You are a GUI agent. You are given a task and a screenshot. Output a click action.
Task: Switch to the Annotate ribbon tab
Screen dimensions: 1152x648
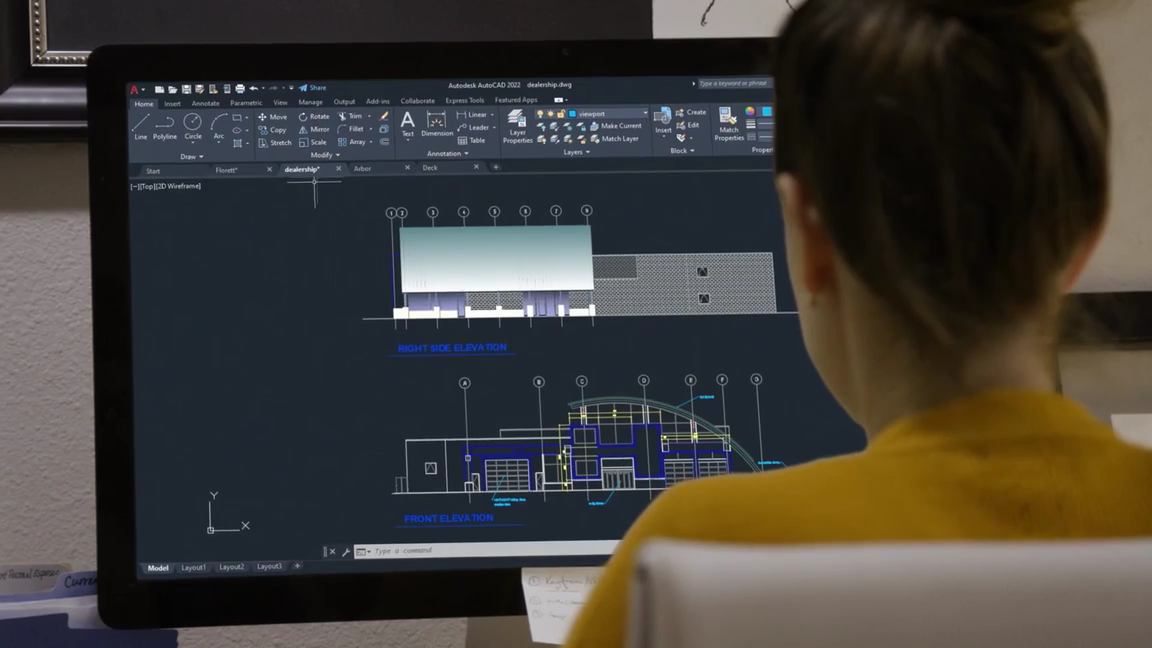pyautogui.click(x=205, y=104)
